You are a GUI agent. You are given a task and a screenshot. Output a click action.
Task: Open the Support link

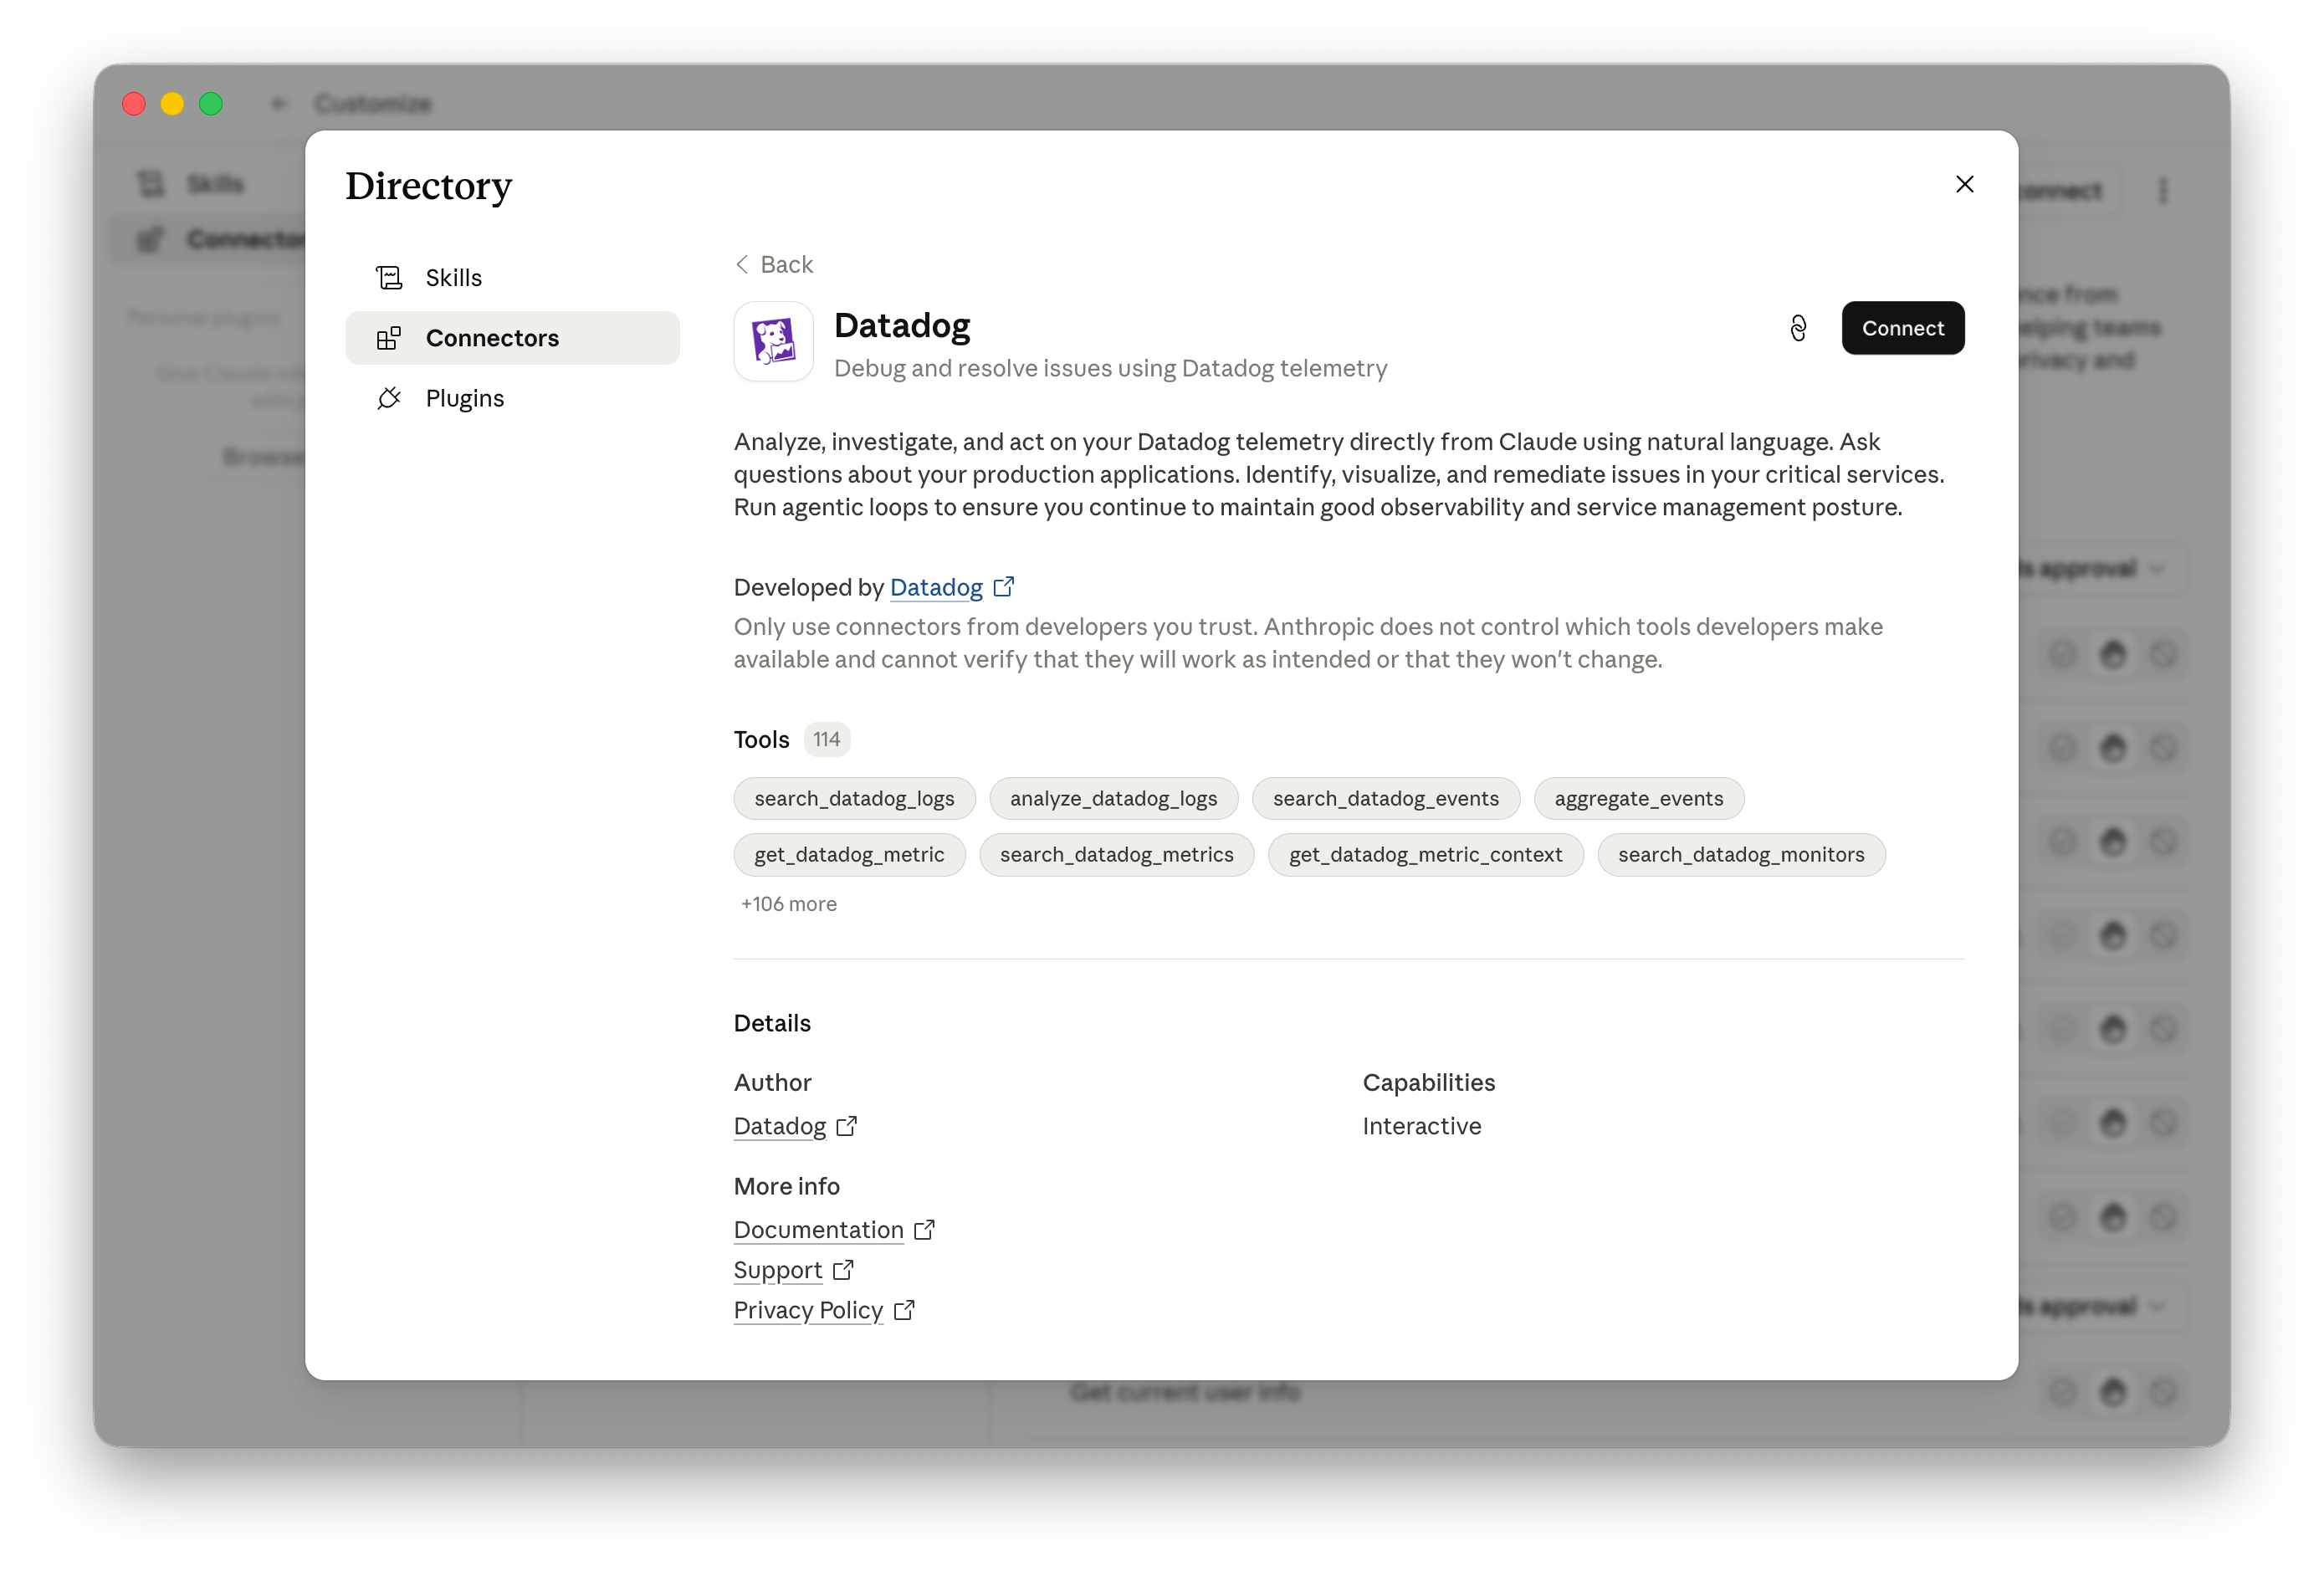pos(777,1270)
